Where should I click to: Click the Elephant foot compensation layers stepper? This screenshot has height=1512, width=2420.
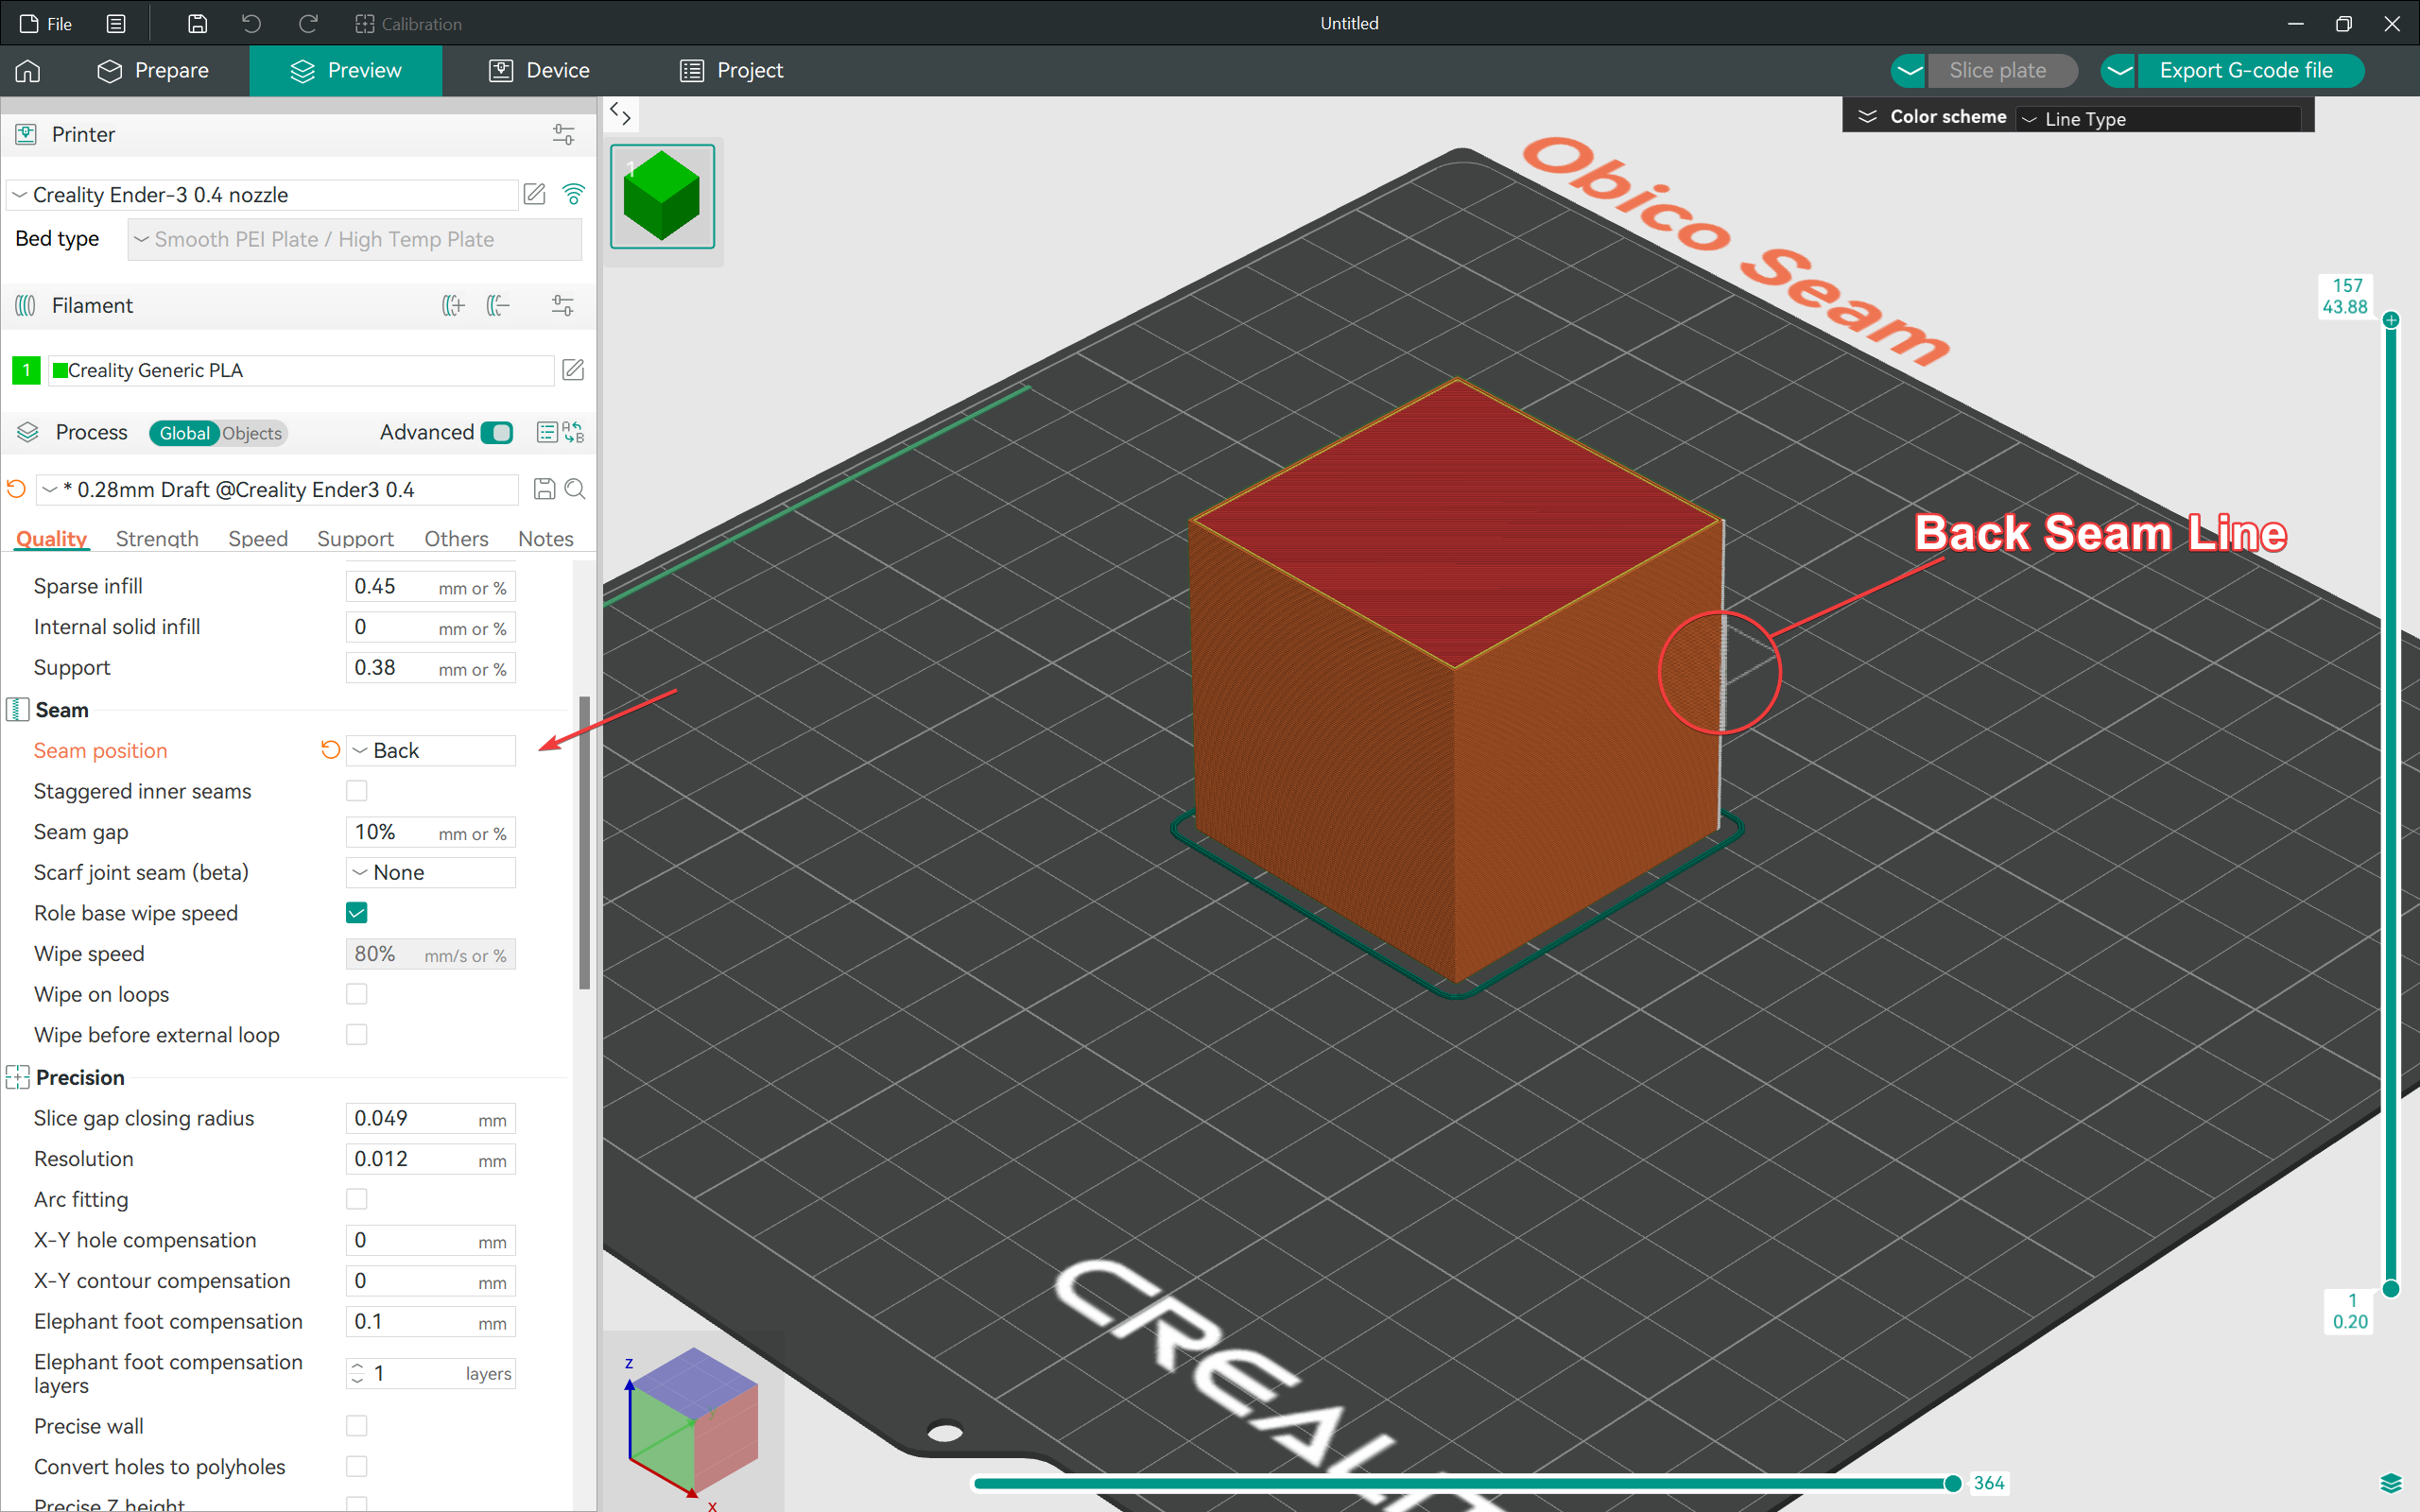[357, 1374]
